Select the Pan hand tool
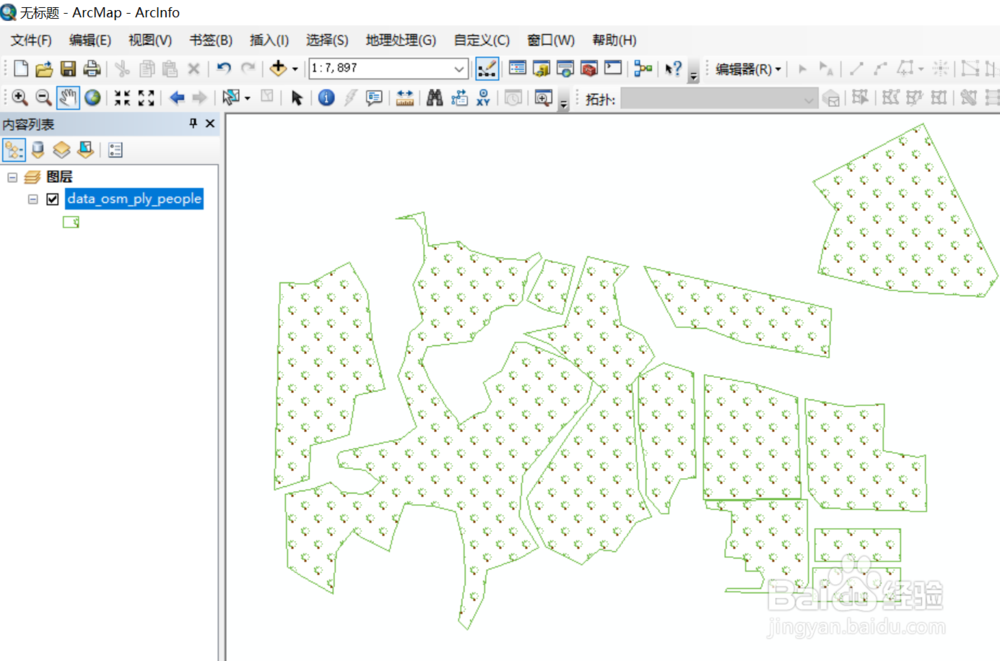 coord(68,98)
